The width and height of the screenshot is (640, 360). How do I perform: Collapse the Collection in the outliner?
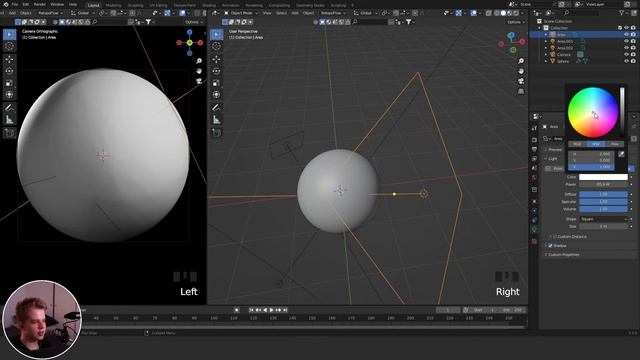point(540,28)
